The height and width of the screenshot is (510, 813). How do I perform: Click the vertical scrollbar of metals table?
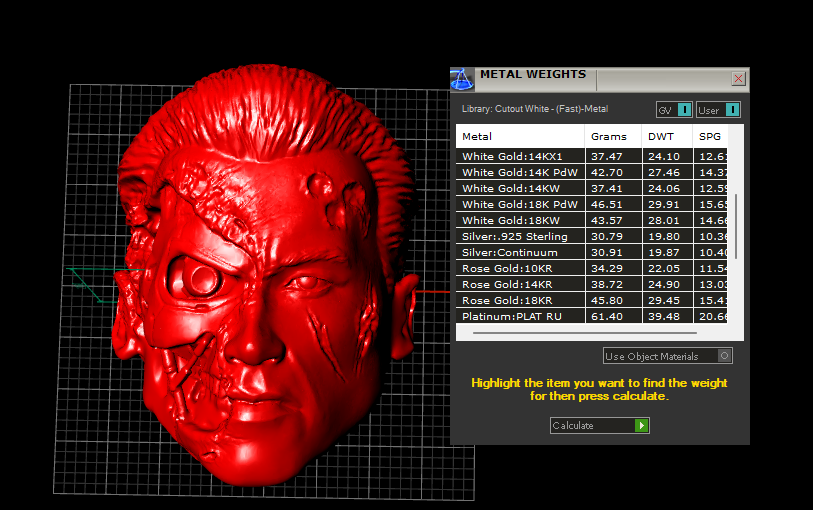tap(736, 226)
